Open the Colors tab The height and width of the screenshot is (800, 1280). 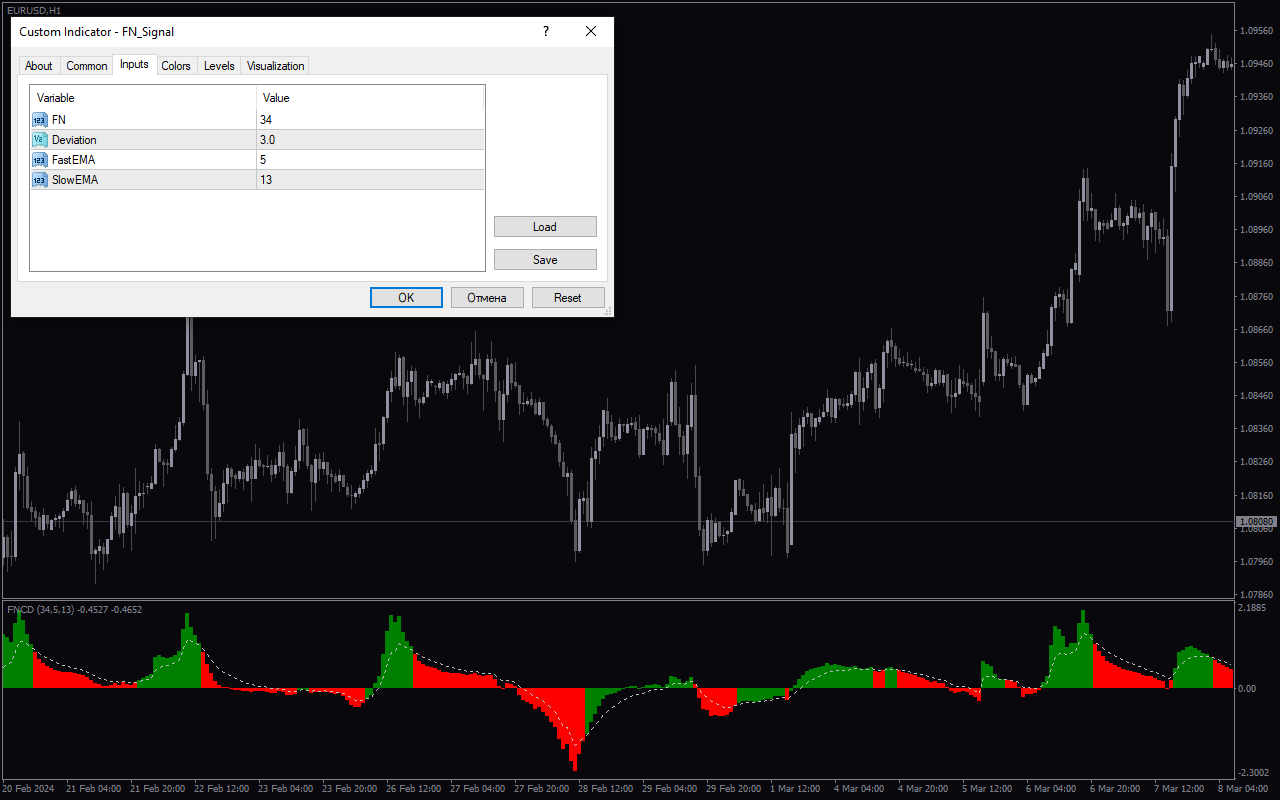pos(176,66)
